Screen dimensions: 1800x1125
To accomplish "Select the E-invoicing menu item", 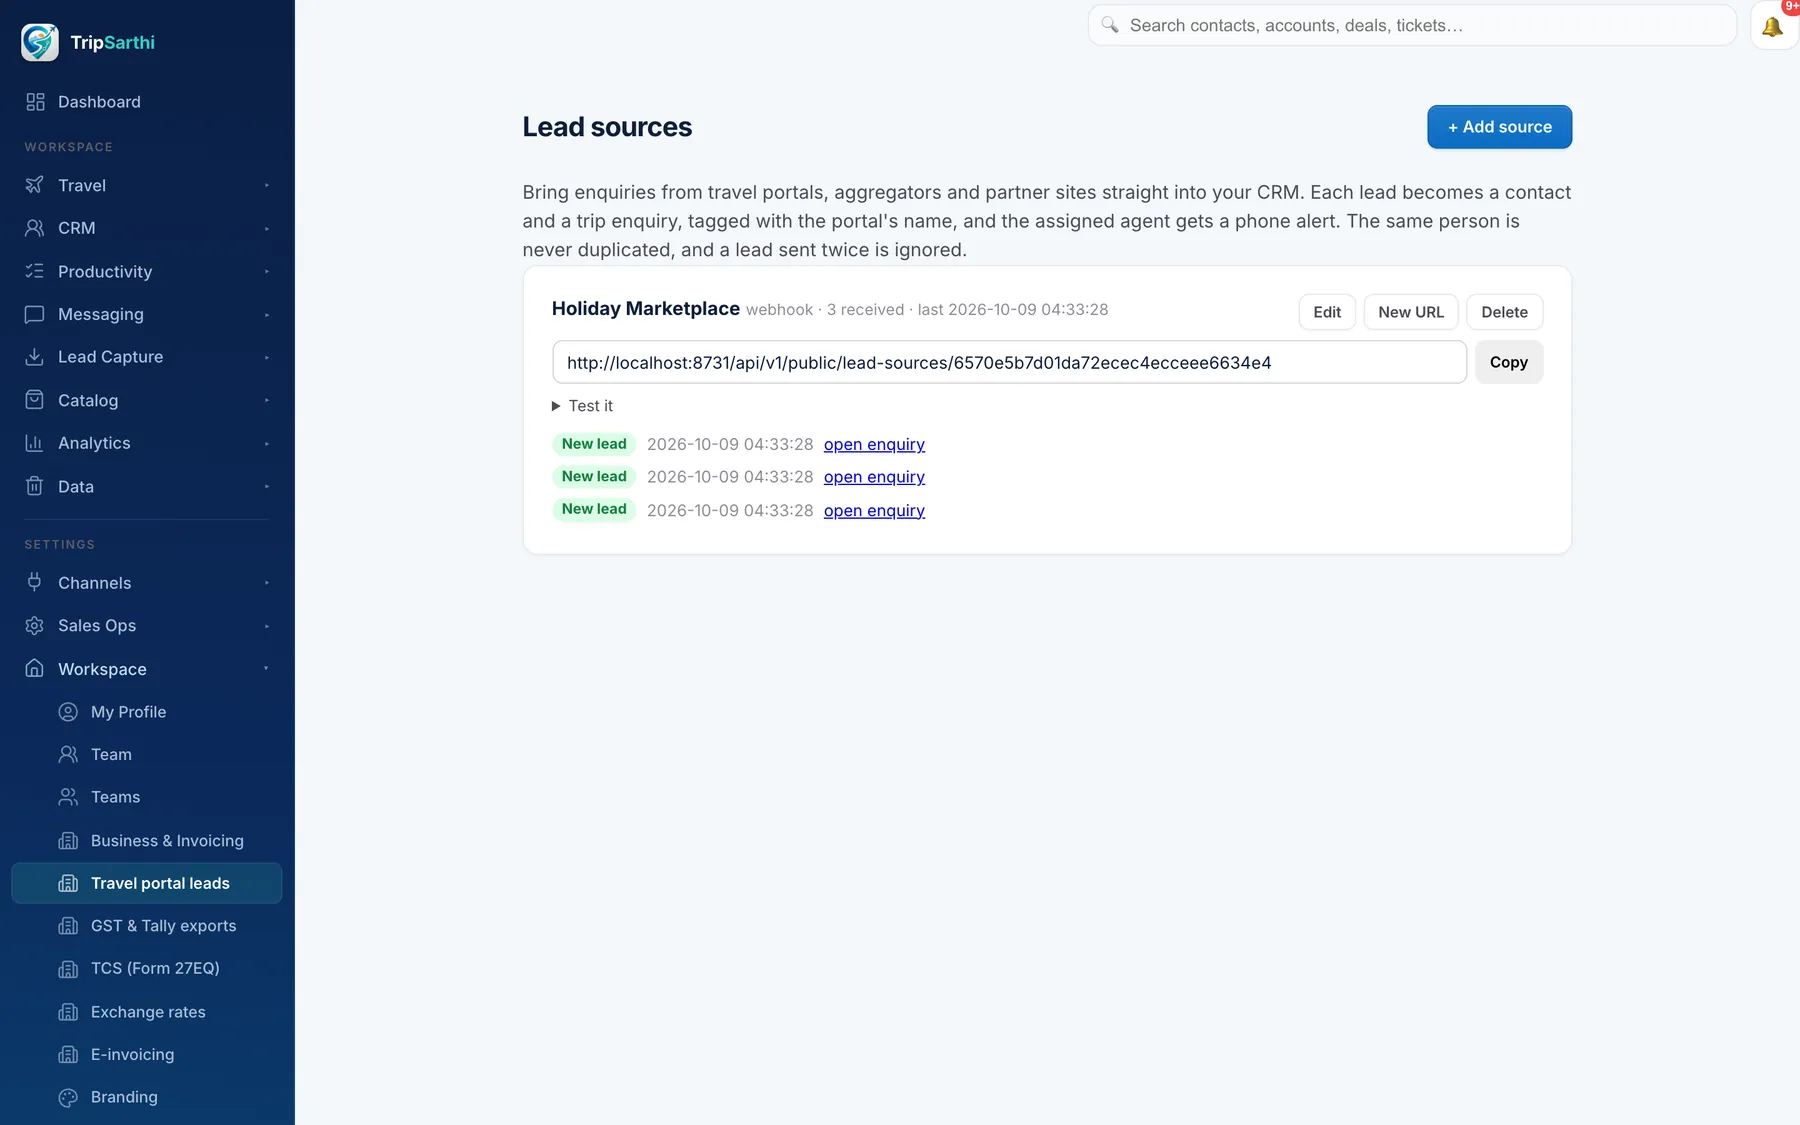I will coord(147,1055).
